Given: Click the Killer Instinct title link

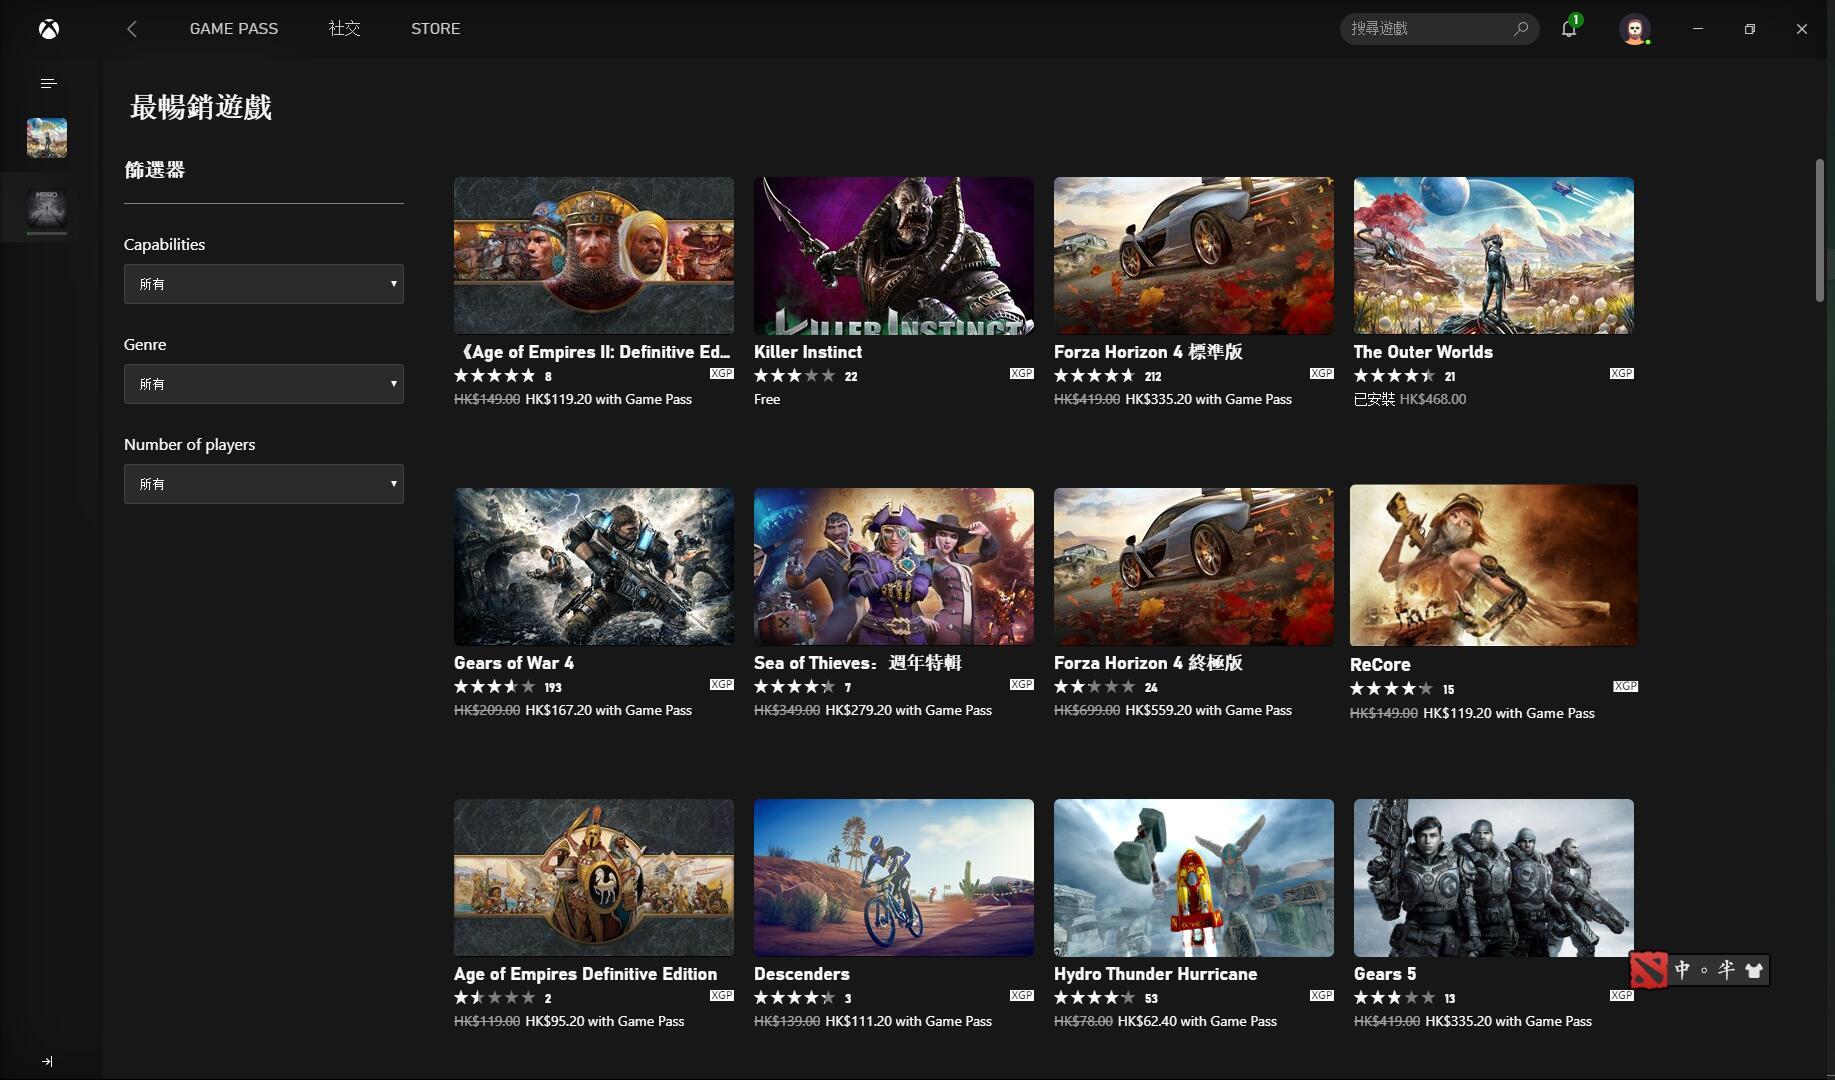Looking at the screenshot, I should click(808, 352).
